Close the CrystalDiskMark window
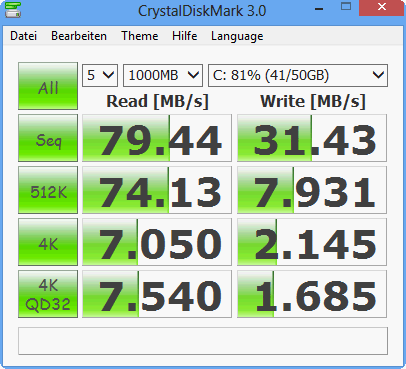 (x=382, y=7)
